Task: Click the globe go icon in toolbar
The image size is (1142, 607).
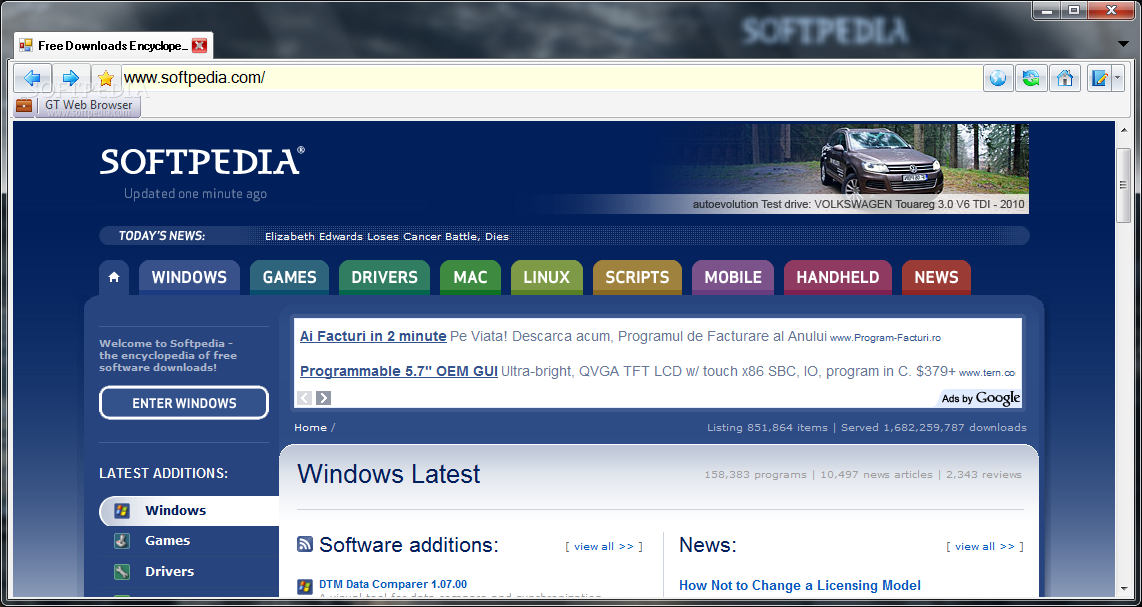Action: tap(998, 78)
